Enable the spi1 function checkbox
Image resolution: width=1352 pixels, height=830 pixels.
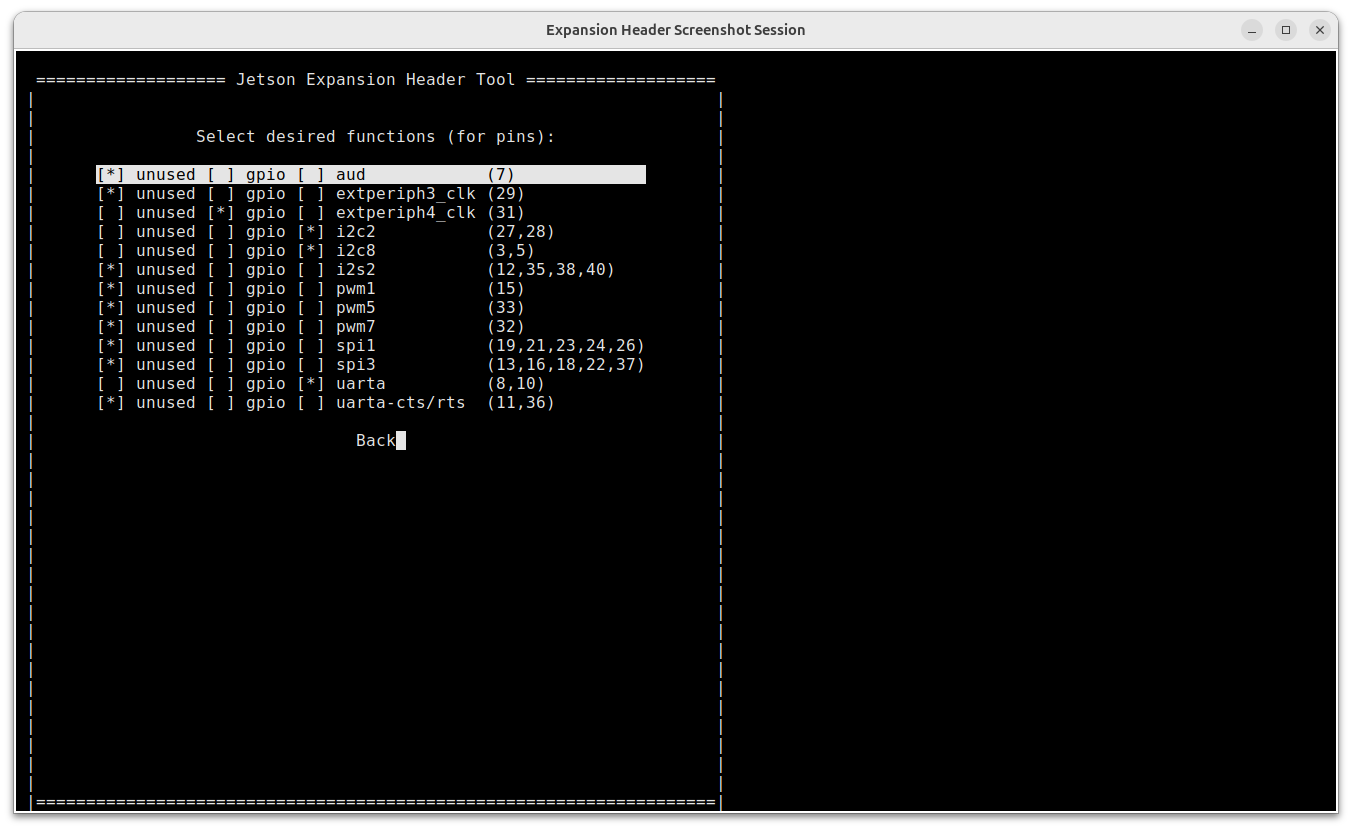(x=311, y=346)
